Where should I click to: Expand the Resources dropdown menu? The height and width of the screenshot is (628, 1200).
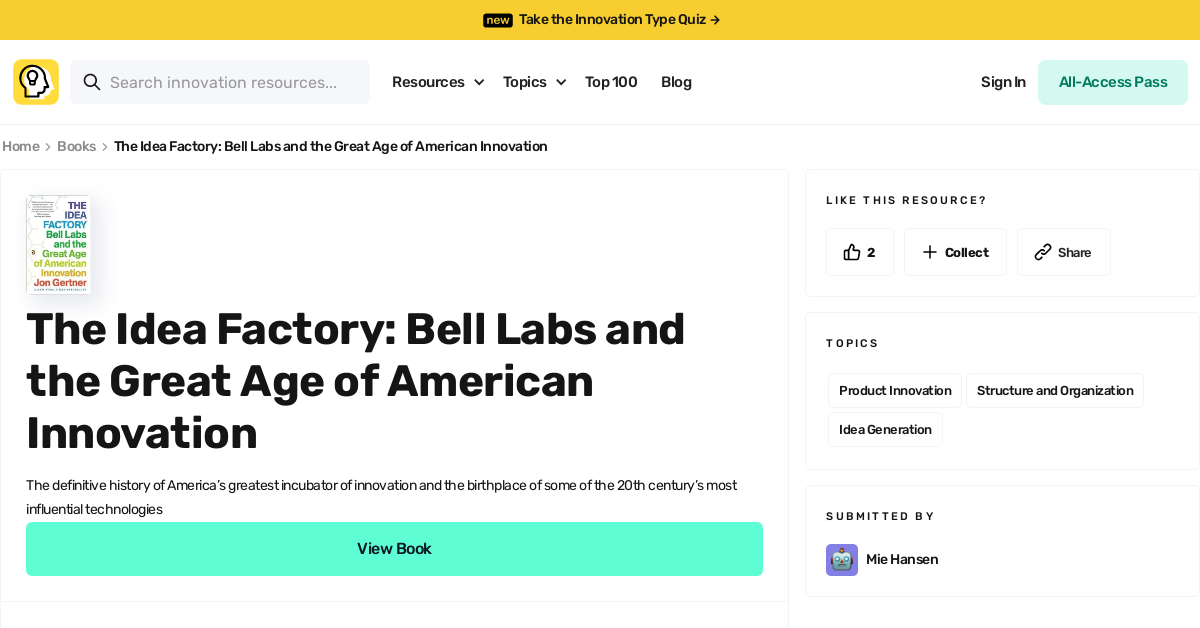pos(438,82)
